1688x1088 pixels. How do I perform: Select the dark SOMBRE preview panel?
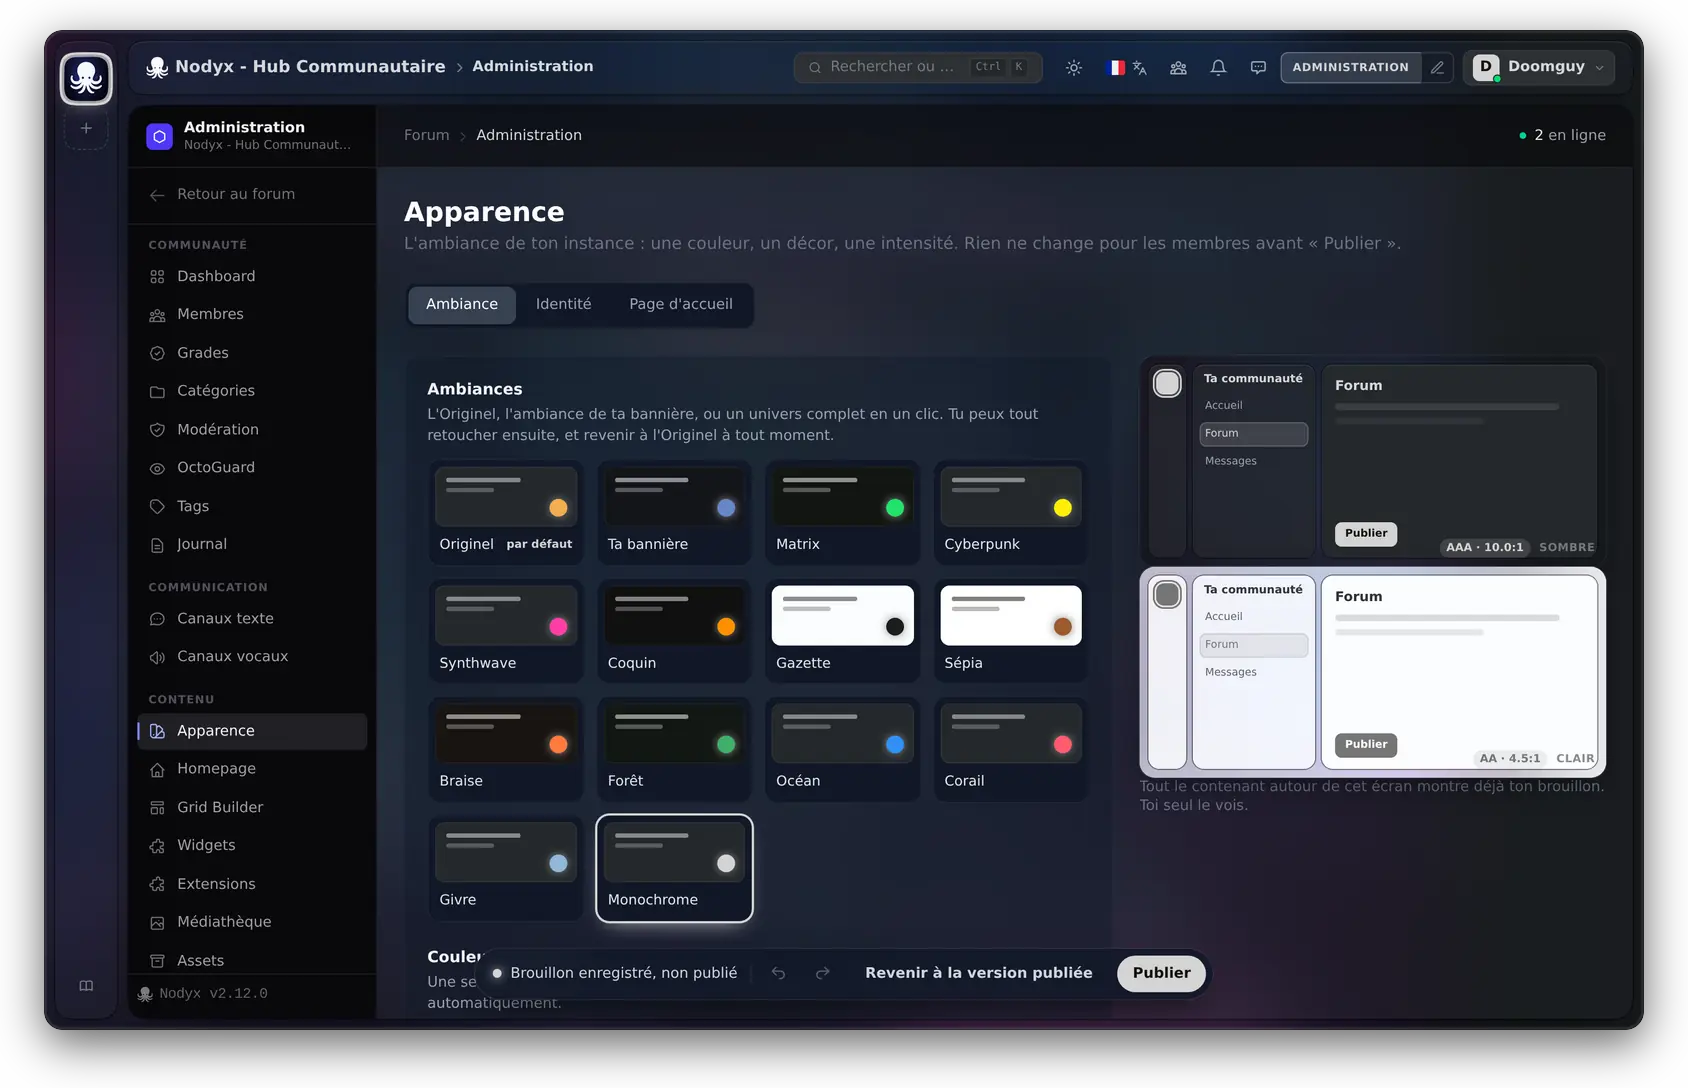[1372, 460]
